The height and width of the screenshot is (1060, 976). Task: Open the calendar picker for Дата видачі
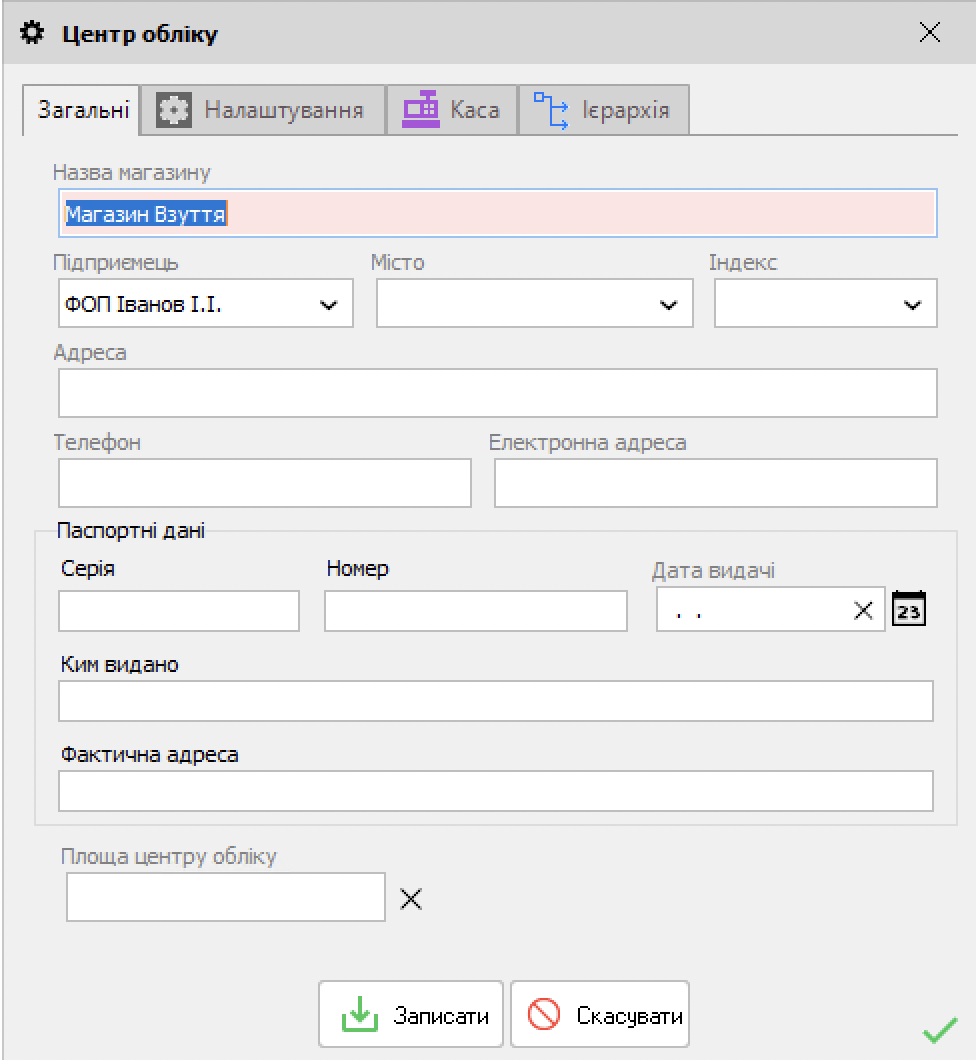[909, 609]
